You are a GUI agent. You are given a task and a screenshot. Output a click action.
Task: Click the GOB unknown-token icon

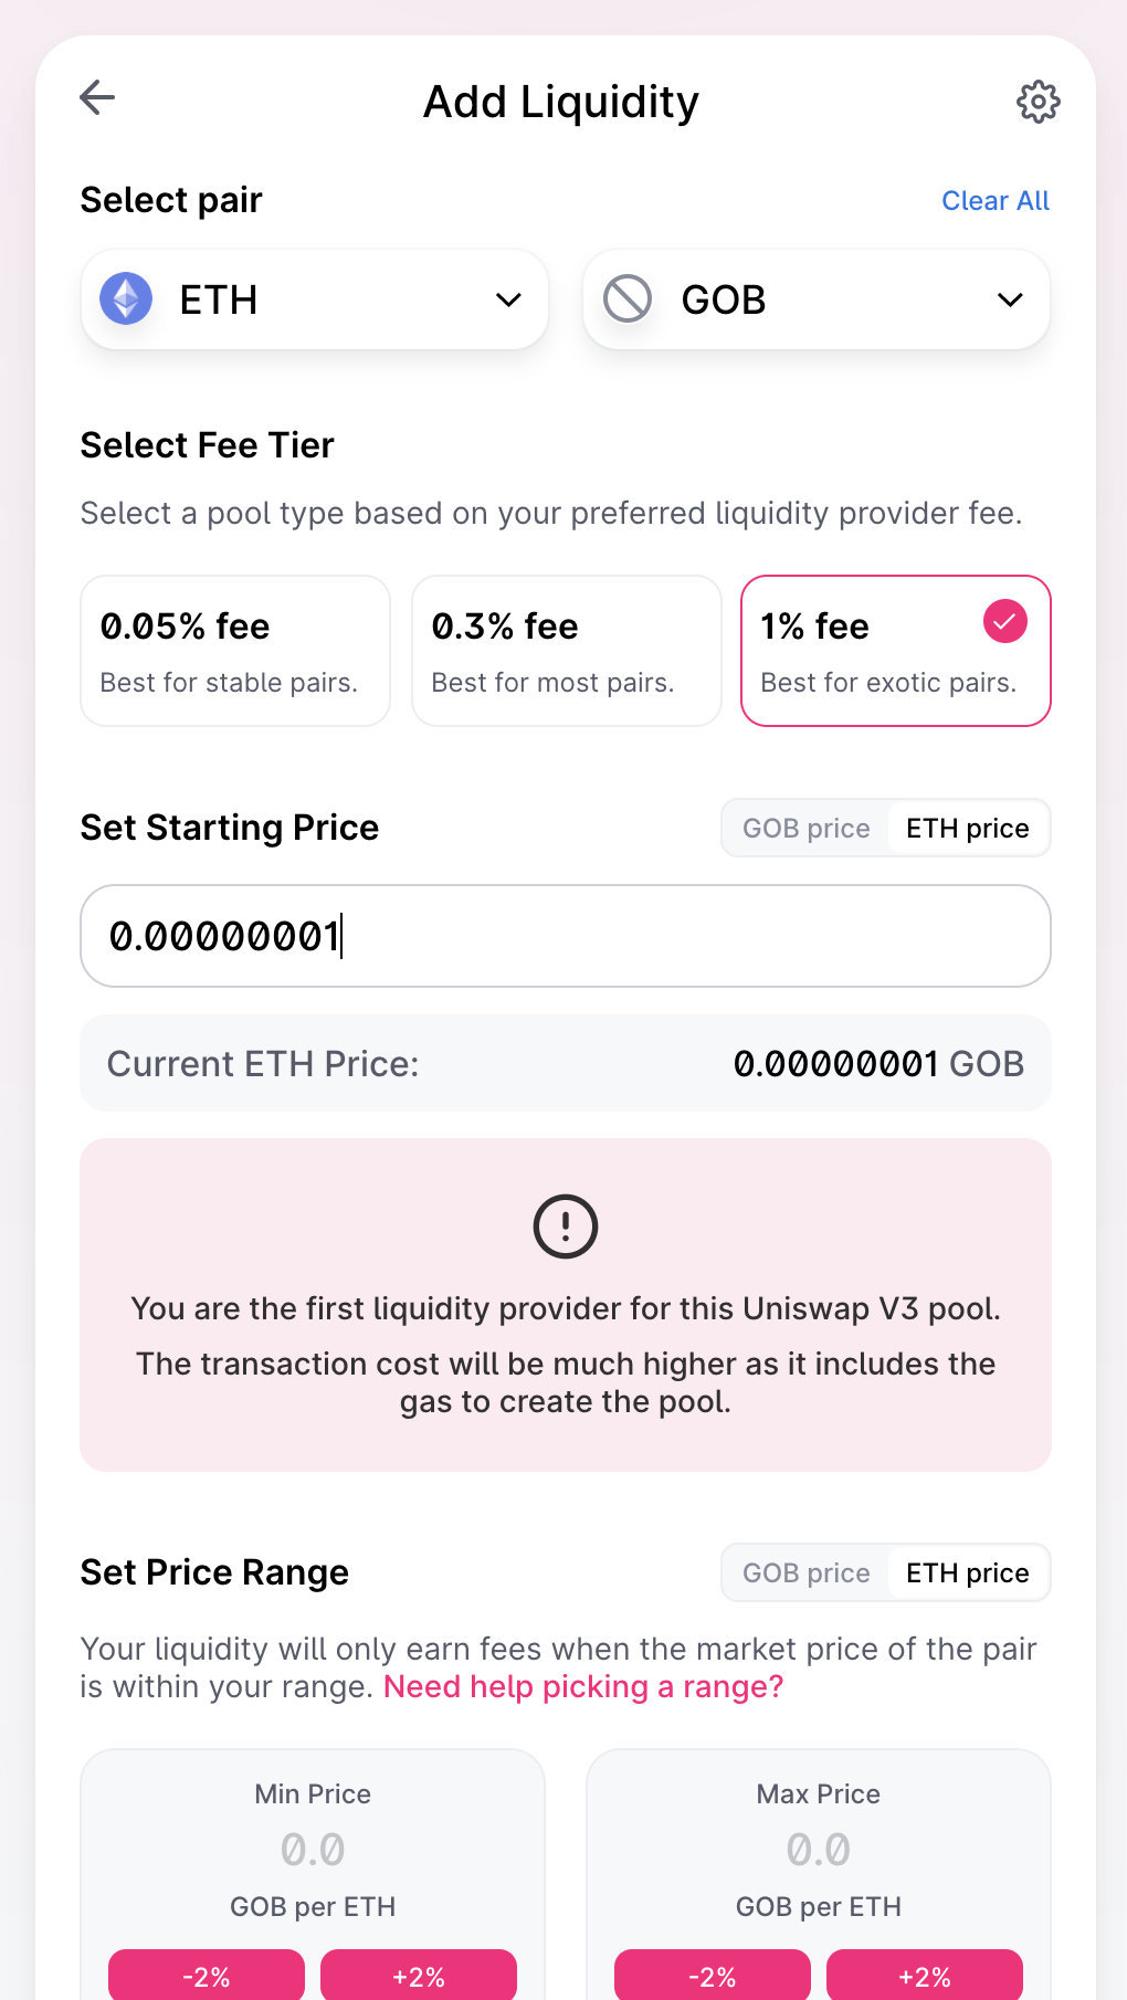pyautogui.click(x=627, y=299)
